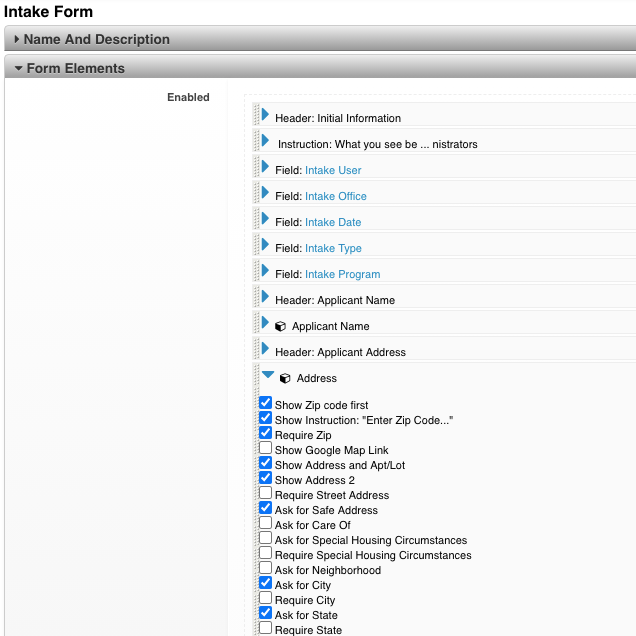
Task: Expand the Name And Description section
Action: tap(18, 40)
